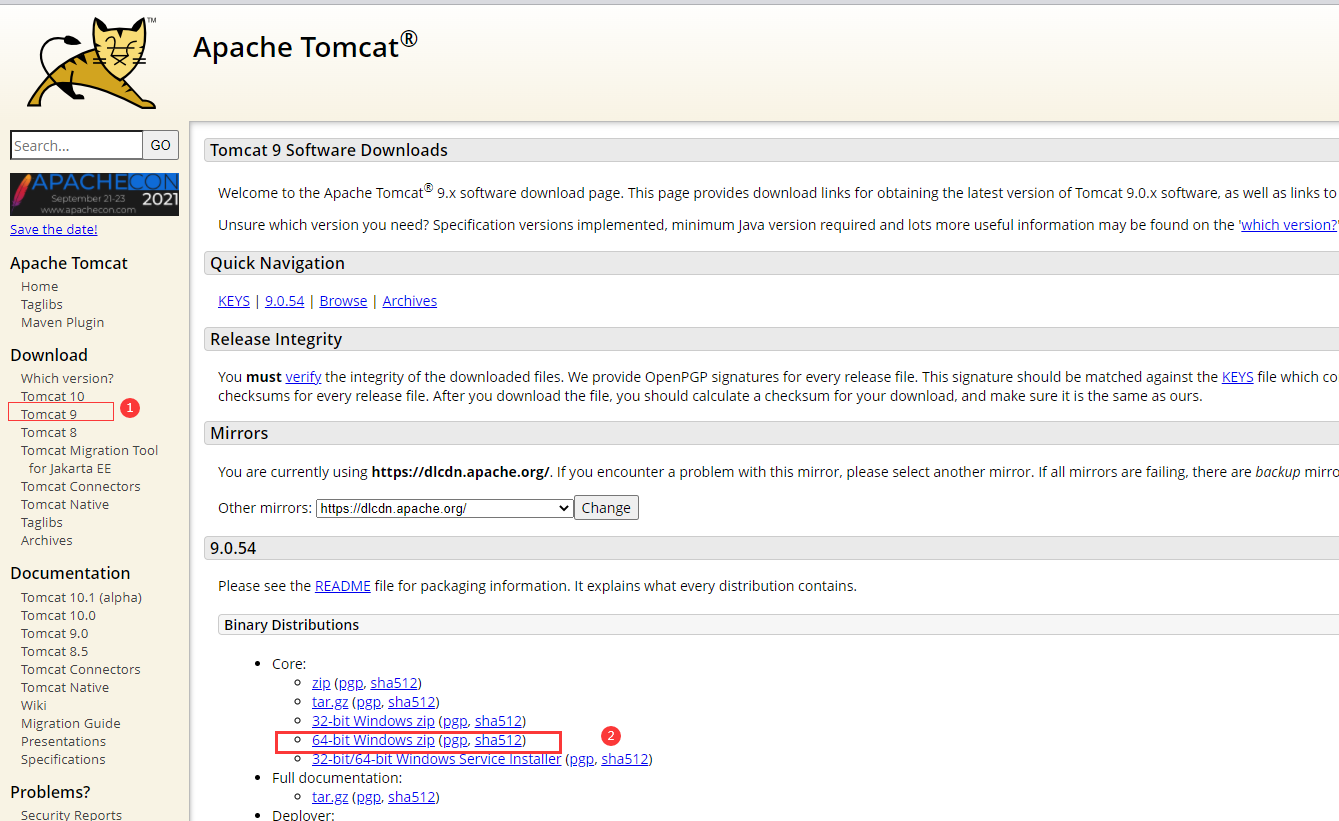Open Archives in sidebar Download section
This screenshot has width=1339, height=821.
pyautogui.click(x=47, y=540)
